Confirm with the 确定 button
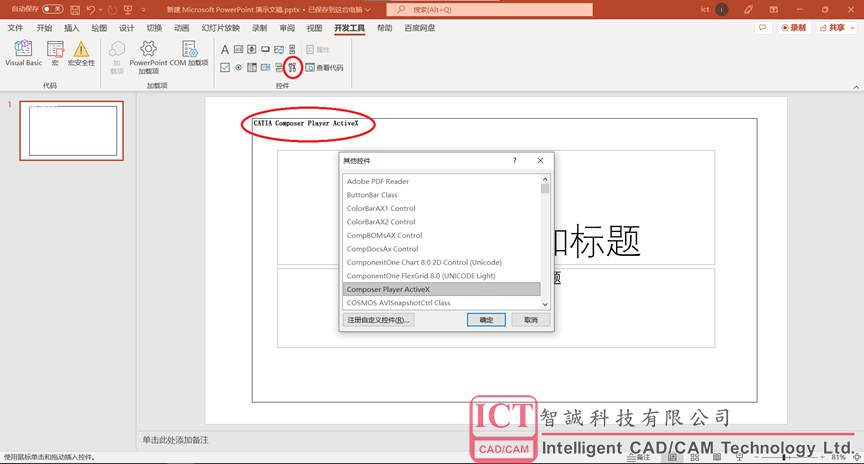Image resolution: width=864 pixels, height=464 pixels. 486,320
